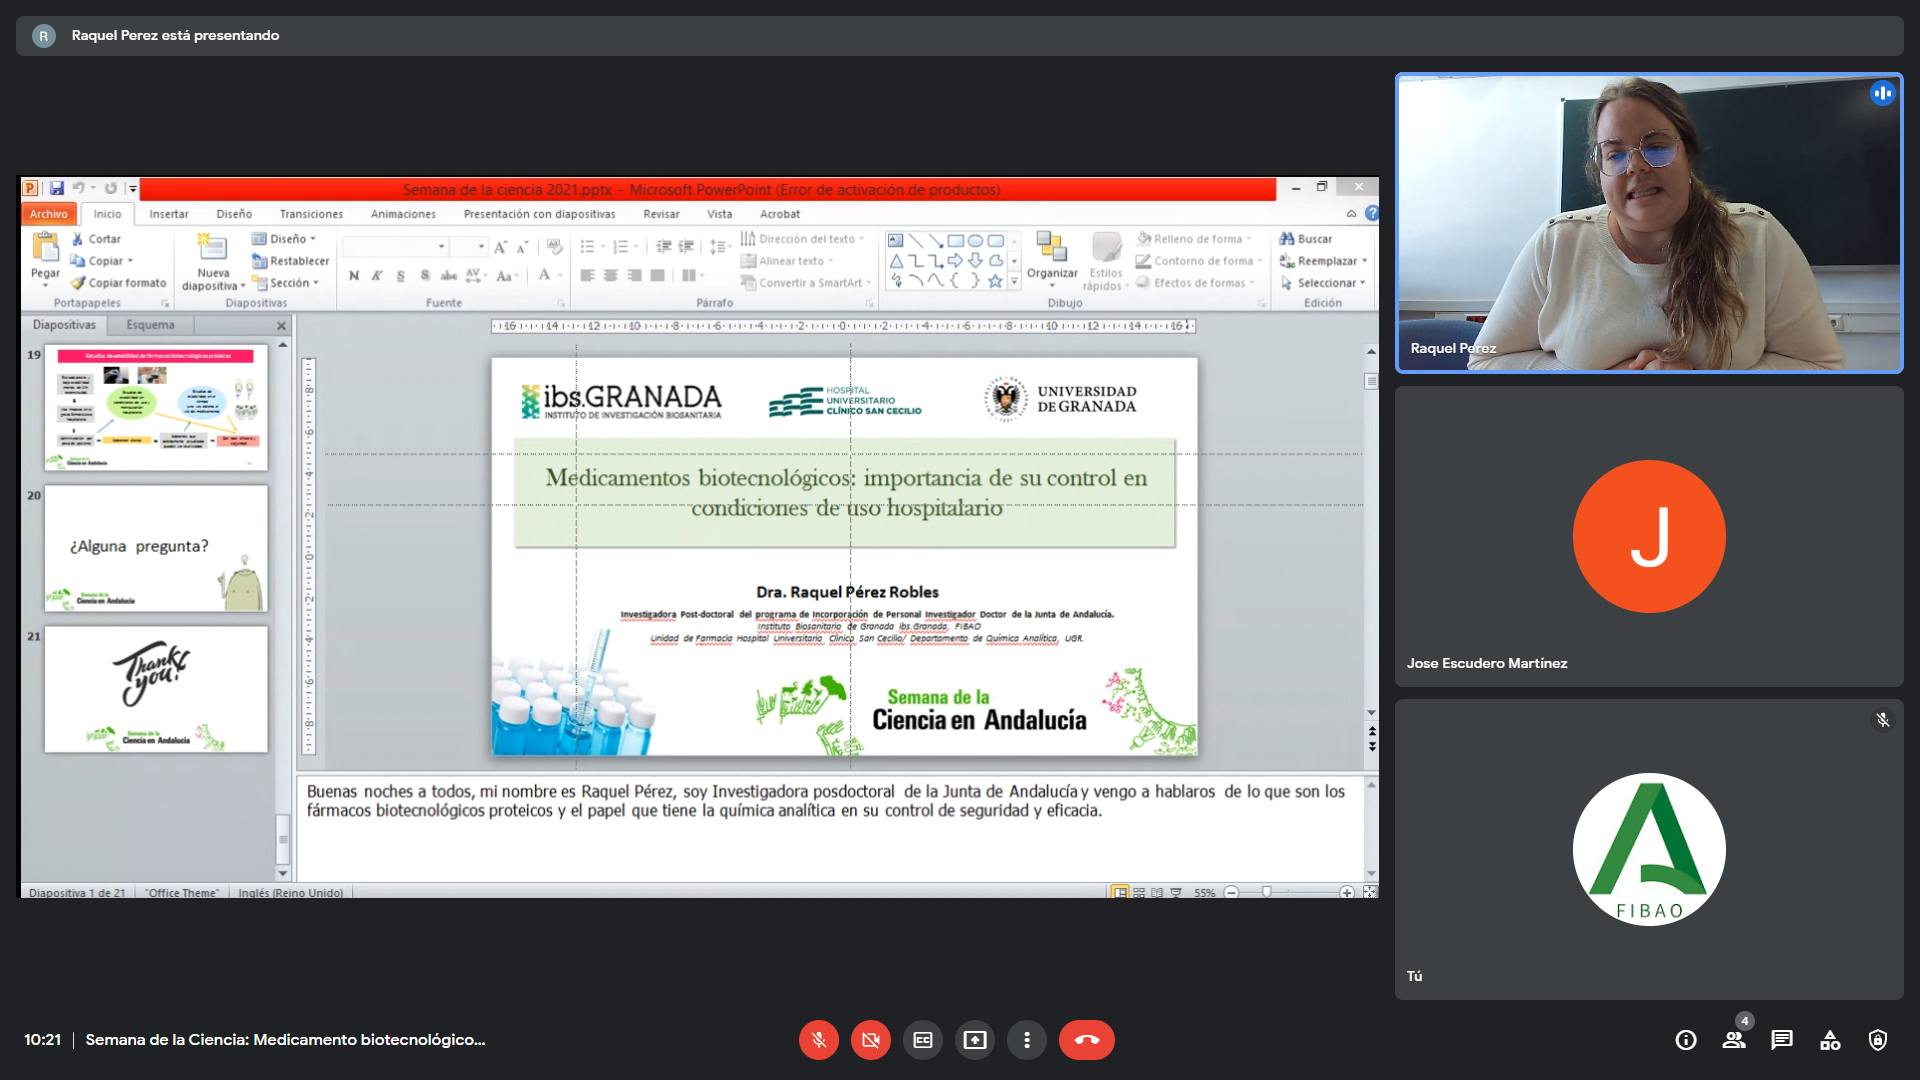This screenshot has width=1920, height=1080.
Task: Select Jose Escudero Martínez participant tile
Action: (1649, 536)
